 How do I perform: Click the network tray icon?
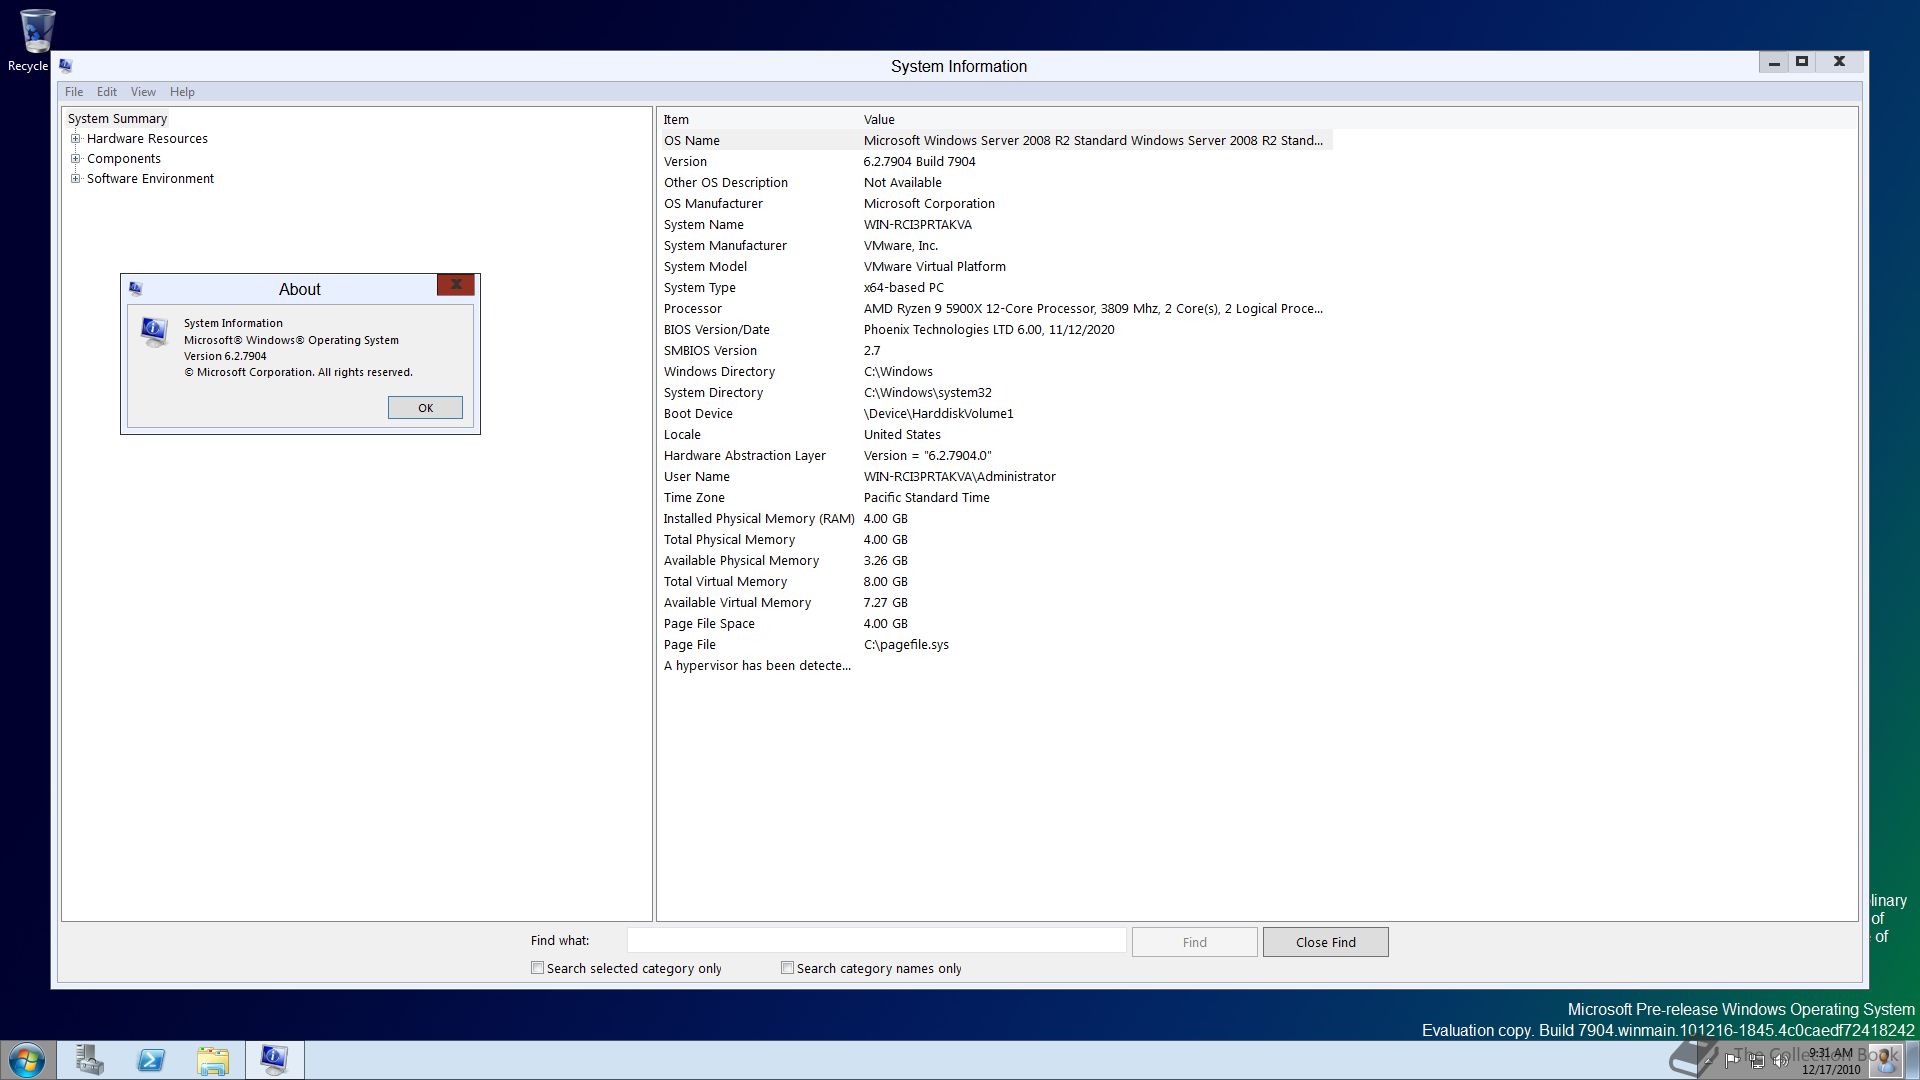point(1757,1061)
